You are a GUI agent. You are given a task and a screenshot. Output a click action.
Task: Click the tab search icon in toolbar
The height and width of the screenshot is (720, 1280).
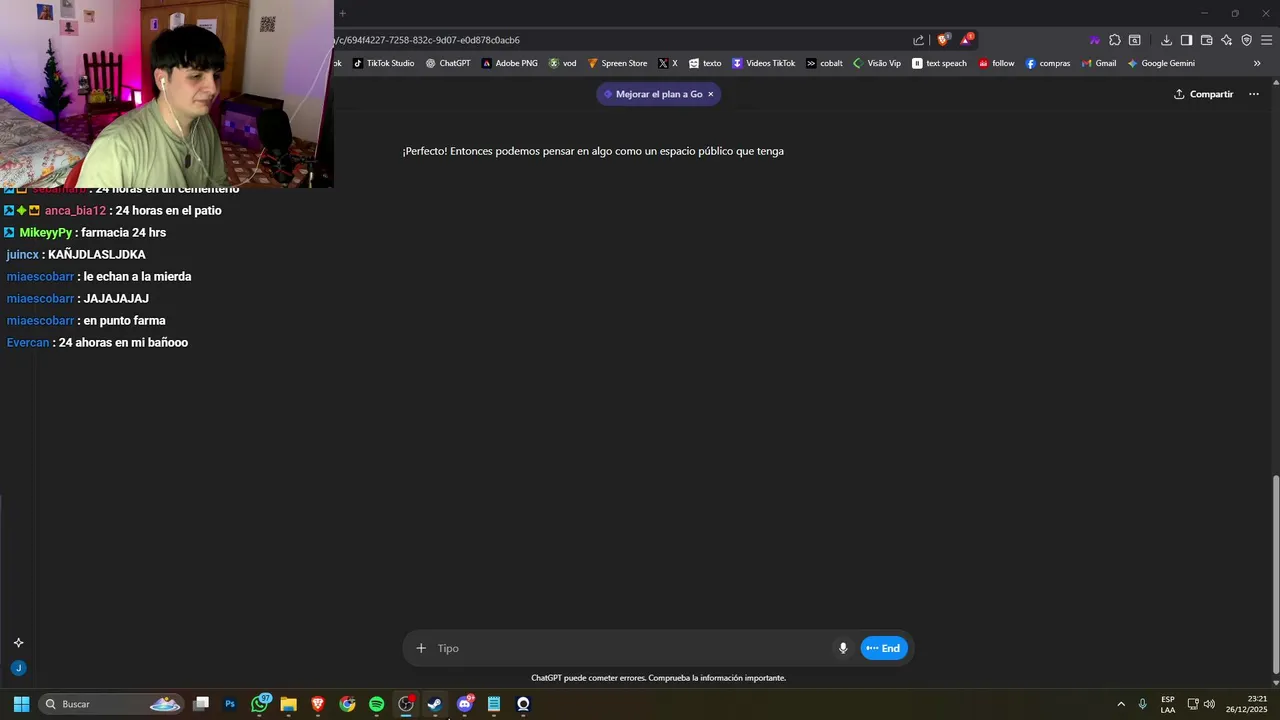tap(1135, 40)
